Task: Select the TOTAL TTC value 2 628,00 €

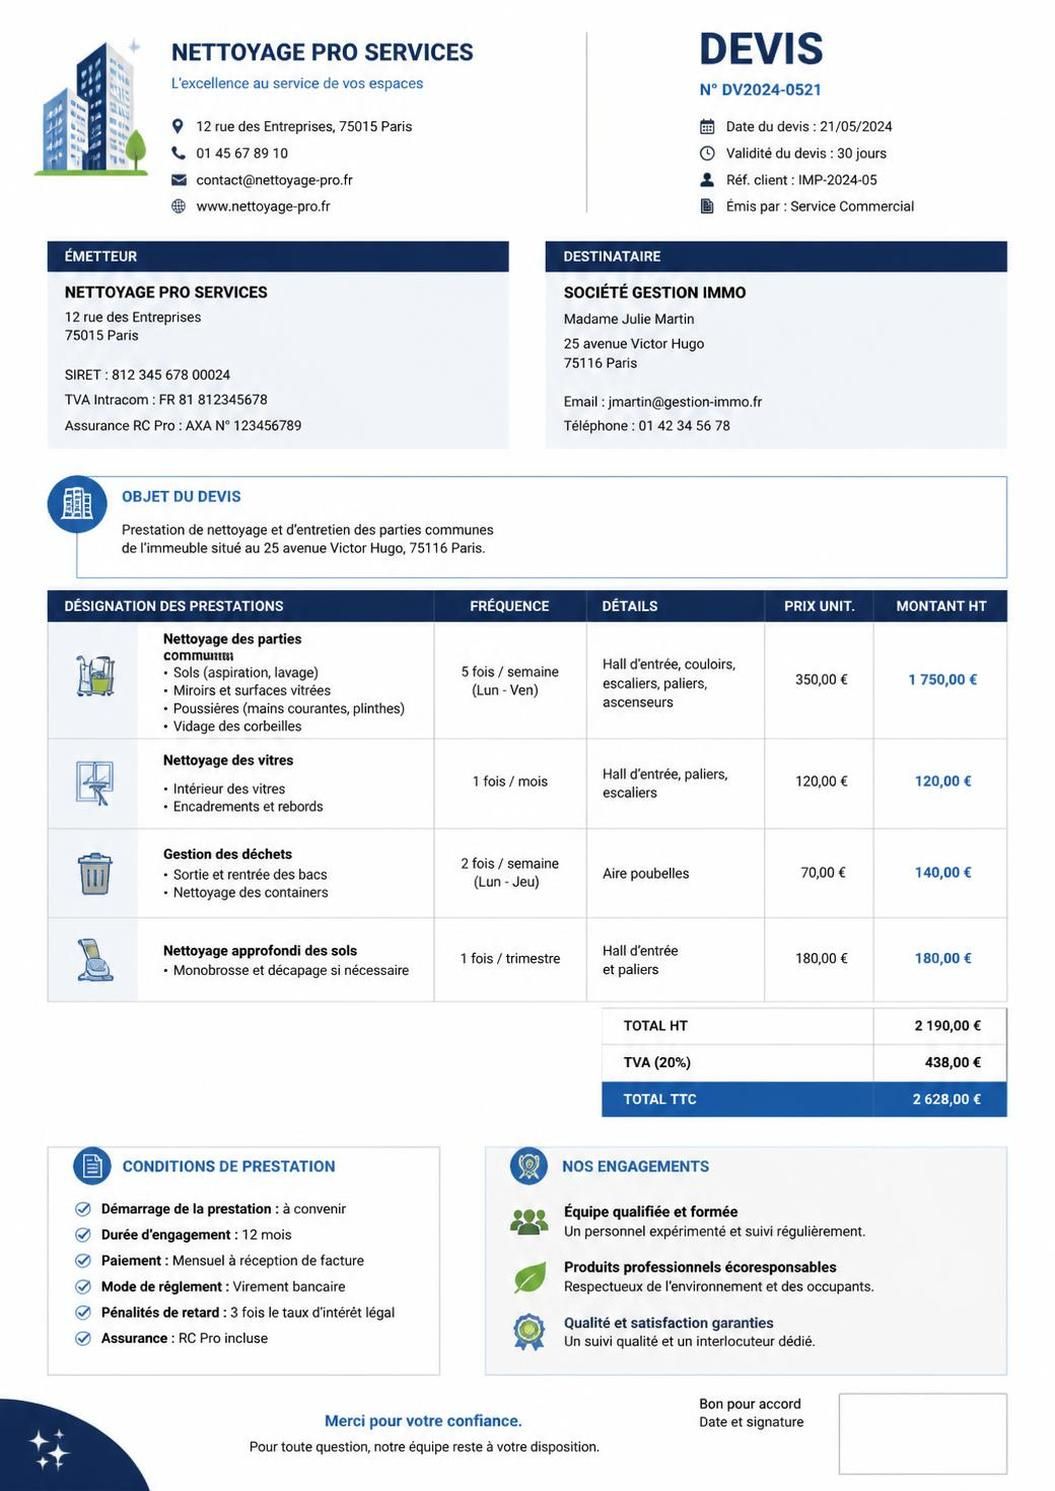Action: point(946,1099)
